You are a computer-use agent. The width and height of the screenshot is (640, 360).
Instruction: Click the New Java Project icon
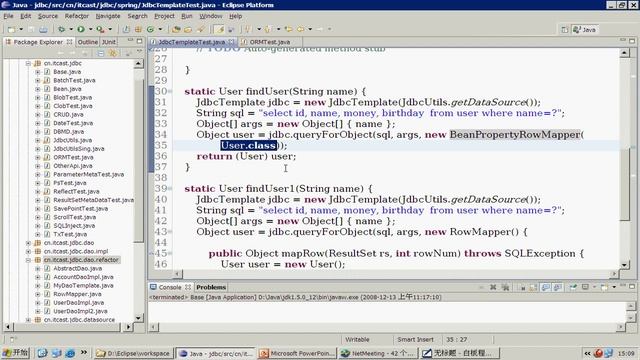click(x=127, y=29)
